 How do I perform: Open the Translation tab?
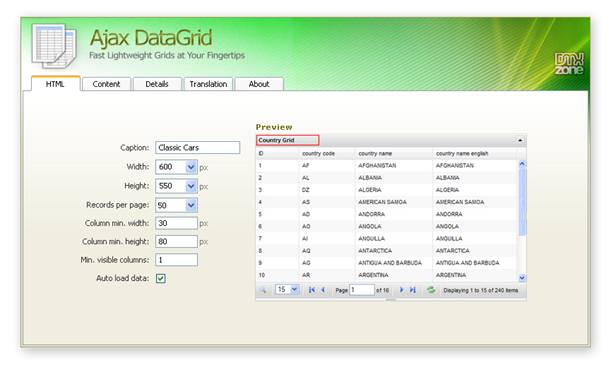208,84
